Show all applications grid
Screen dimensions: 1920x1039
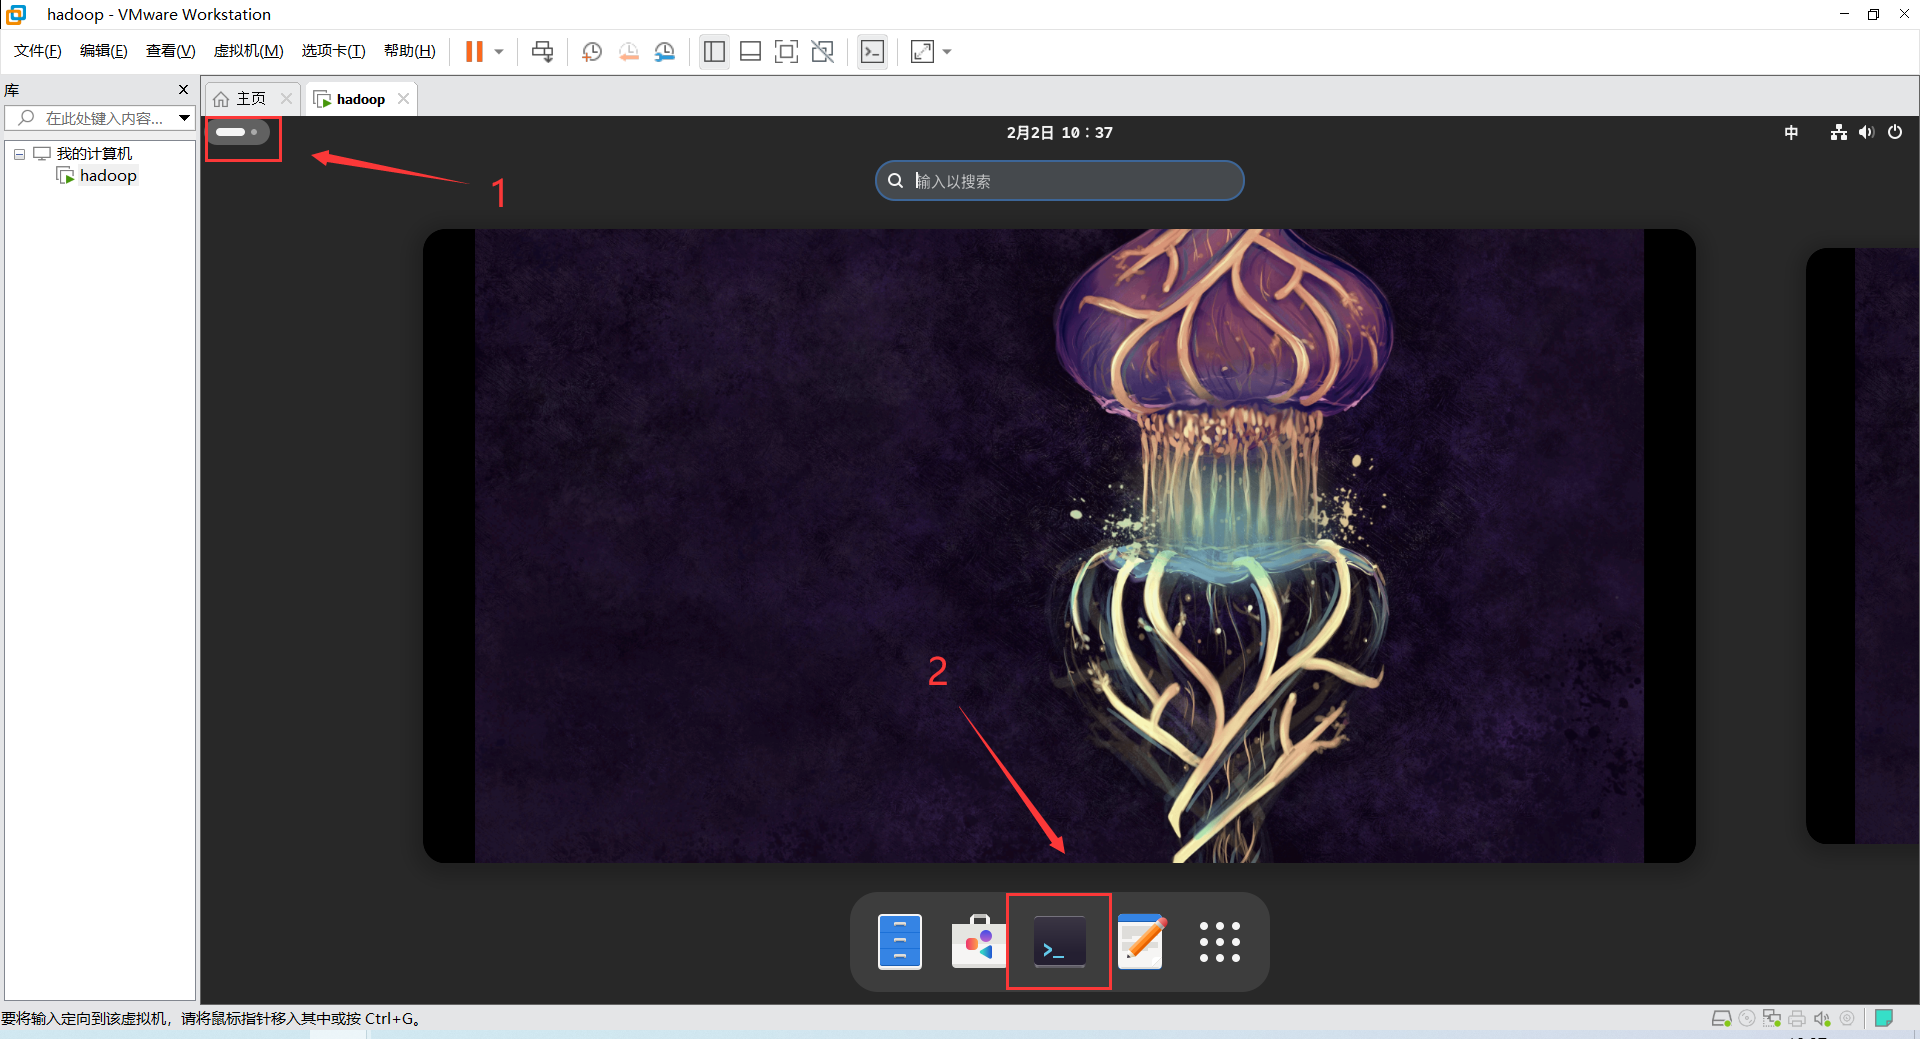(x=1220, y=941)
